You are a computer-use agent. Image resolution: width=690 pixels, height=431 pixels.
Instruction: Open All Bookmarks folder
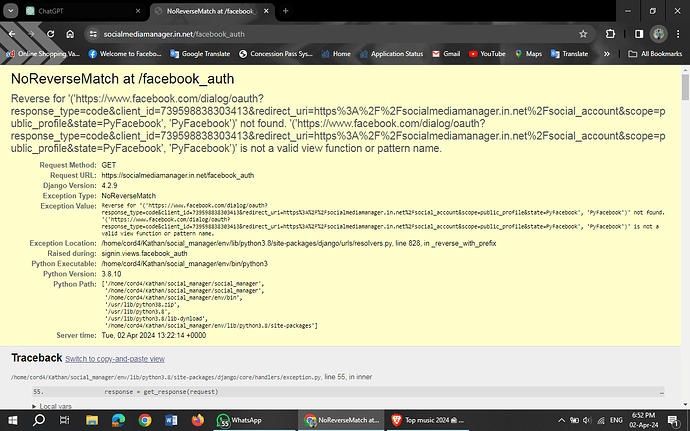655,54
